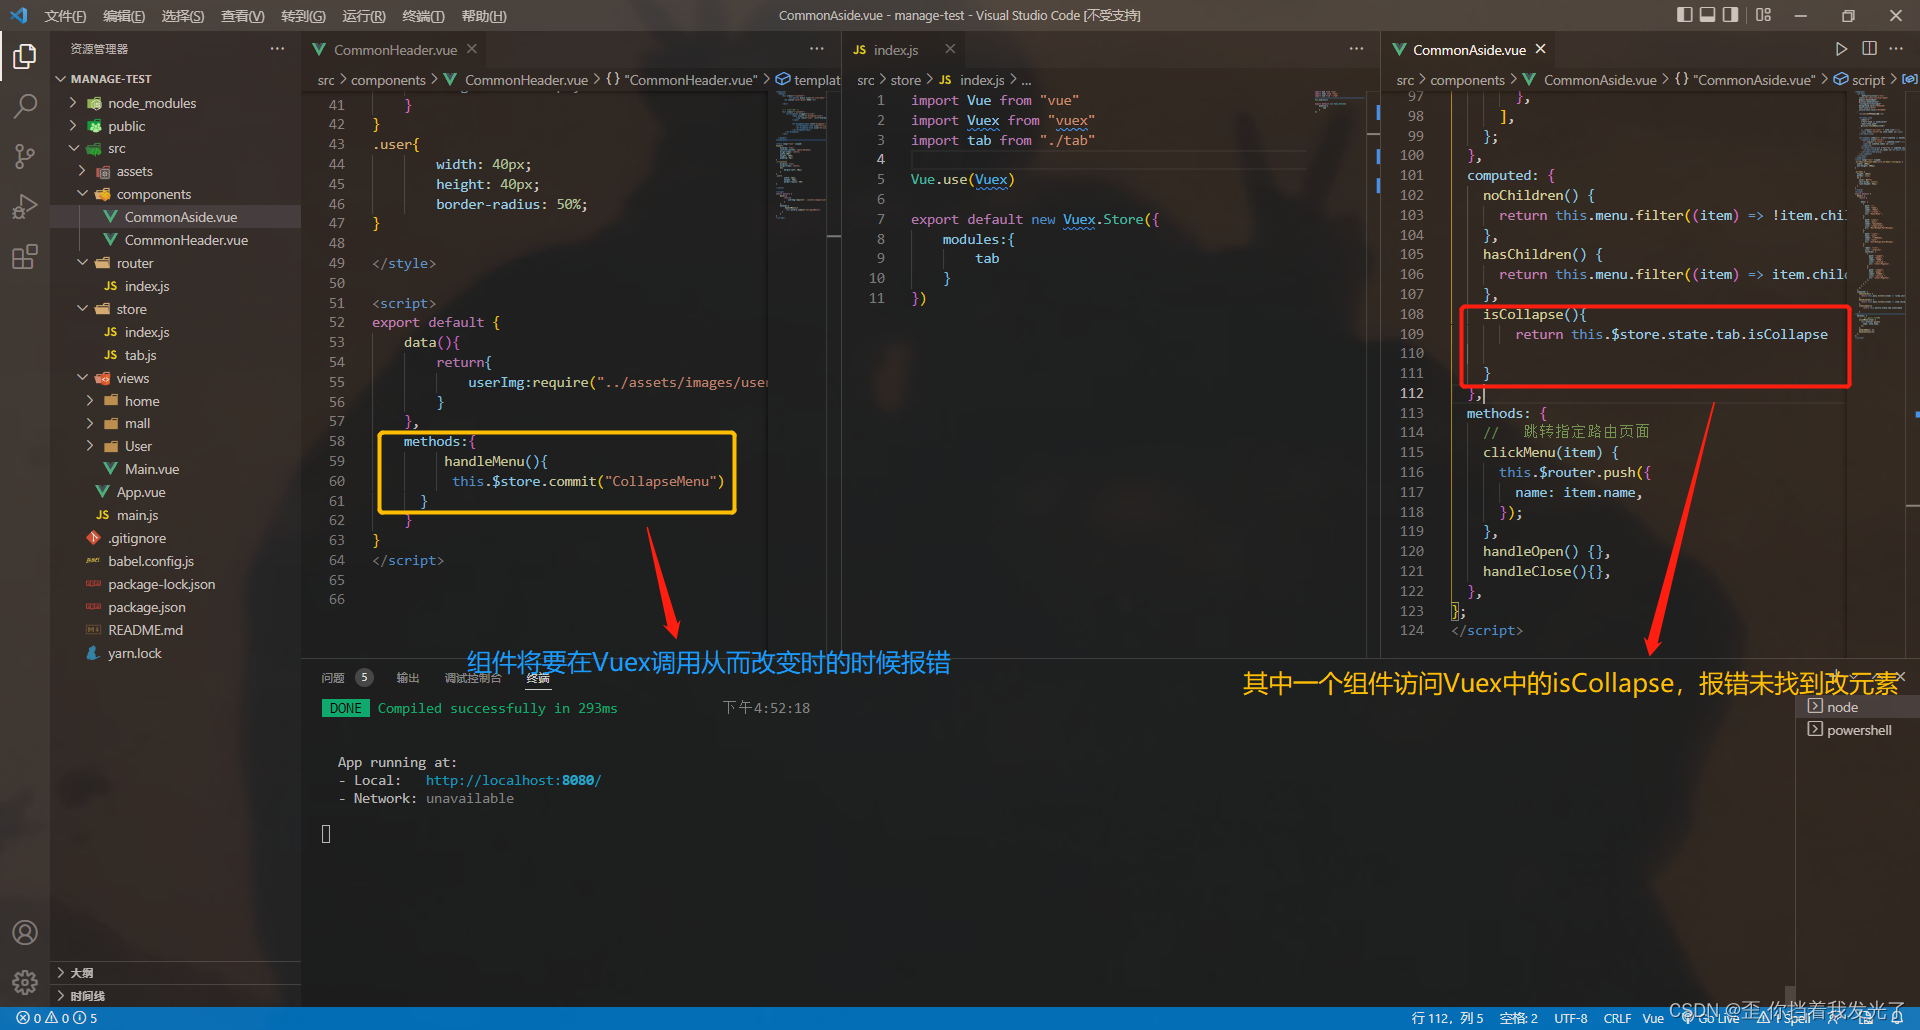The image size is (1920, 1030).
Task: Open the Extensions view
Action: point(25,257)
